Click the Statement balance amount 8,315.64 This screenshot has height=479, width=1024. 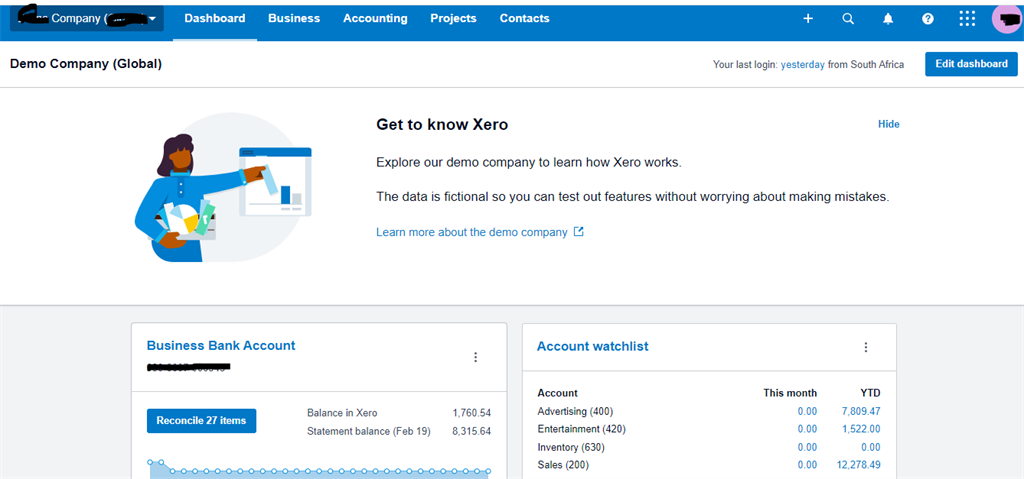click(x=472, y=431)
